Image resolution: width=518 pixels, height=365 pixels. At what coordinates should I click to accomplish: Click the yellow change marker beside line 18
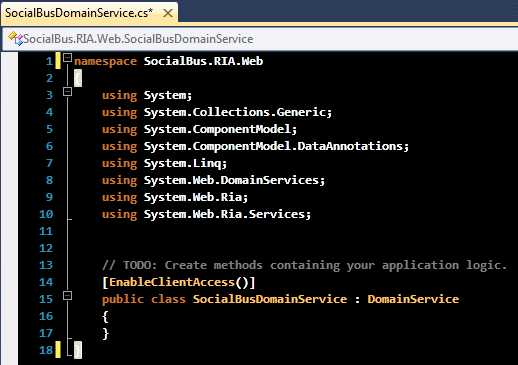(x=58, y=350)
